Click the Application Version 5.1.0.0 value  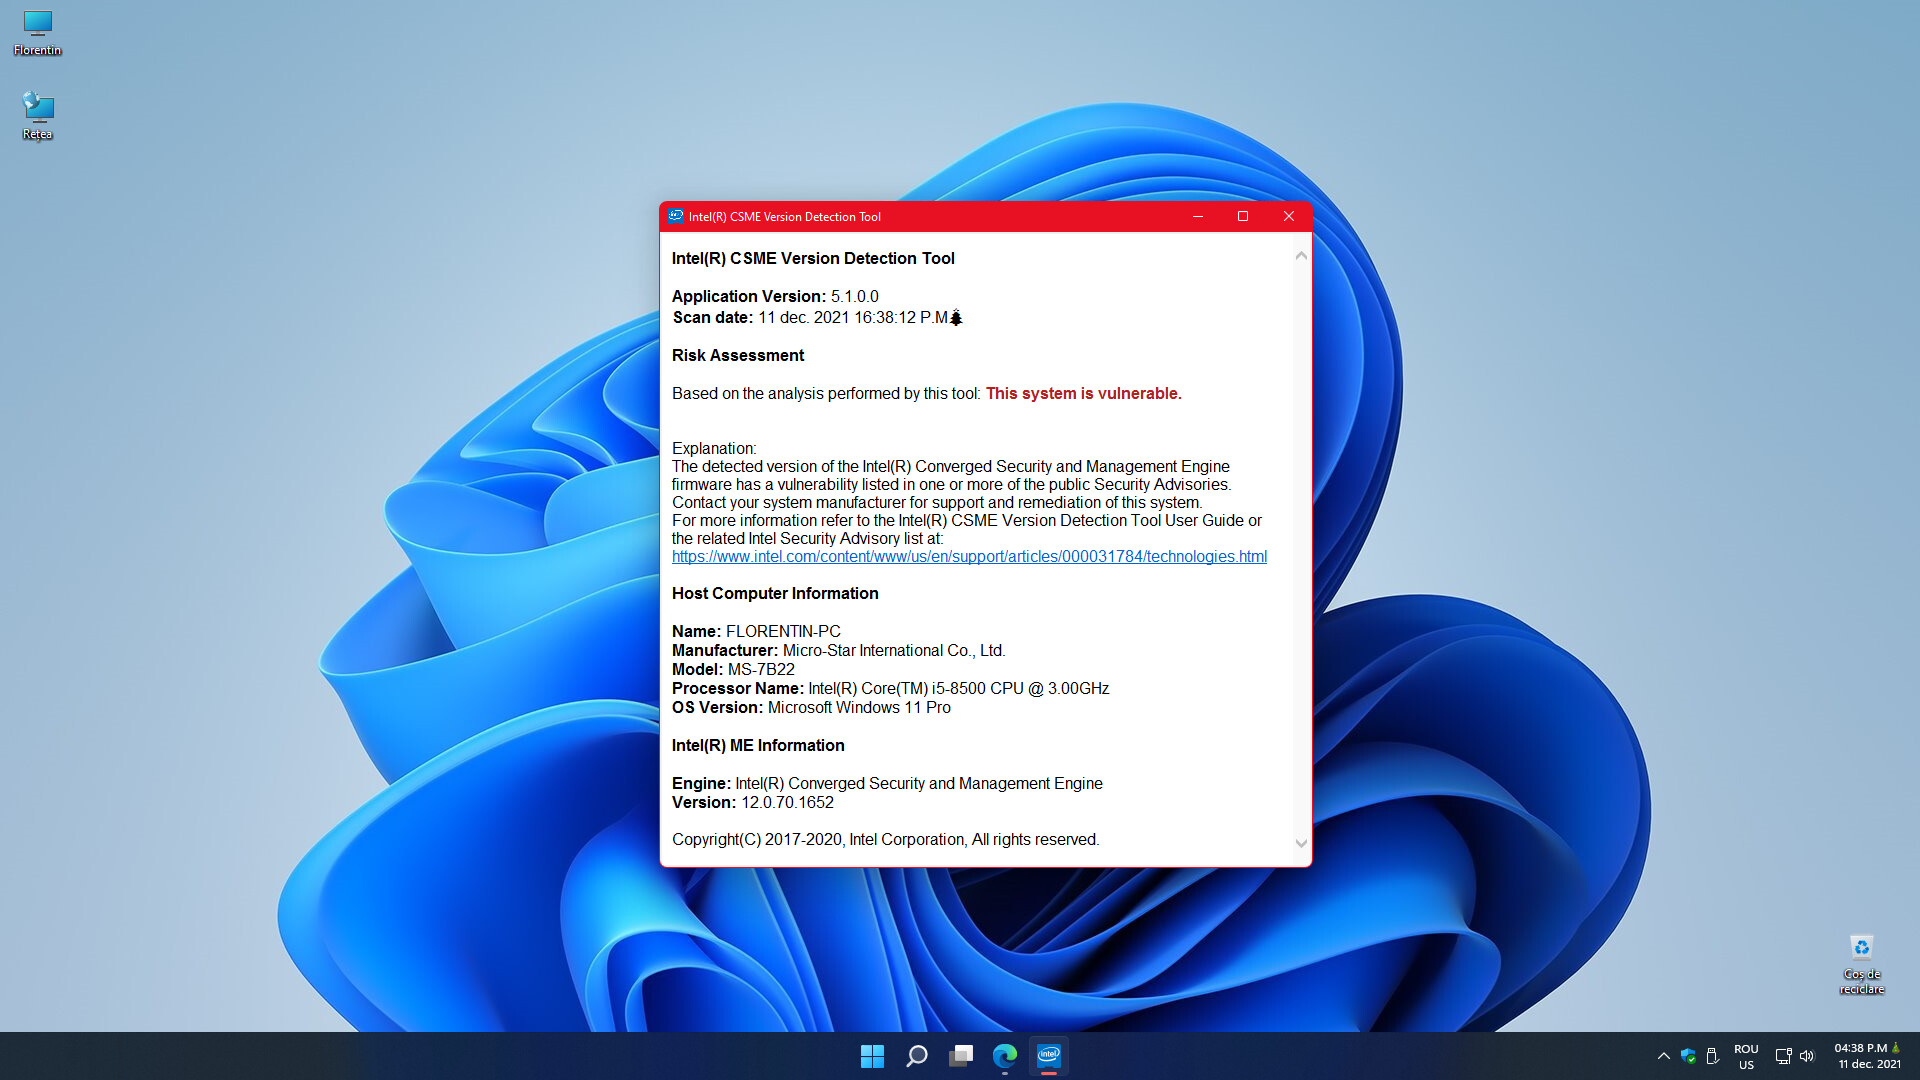[855, 297]
